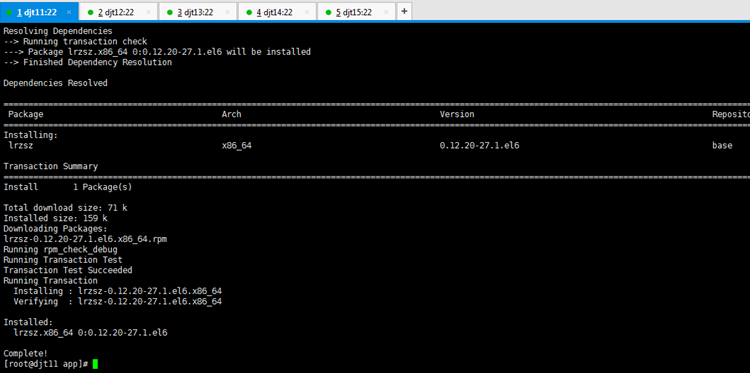
Task: Click the 'Verifying' lrzsz line
Action: pos(118,302)
